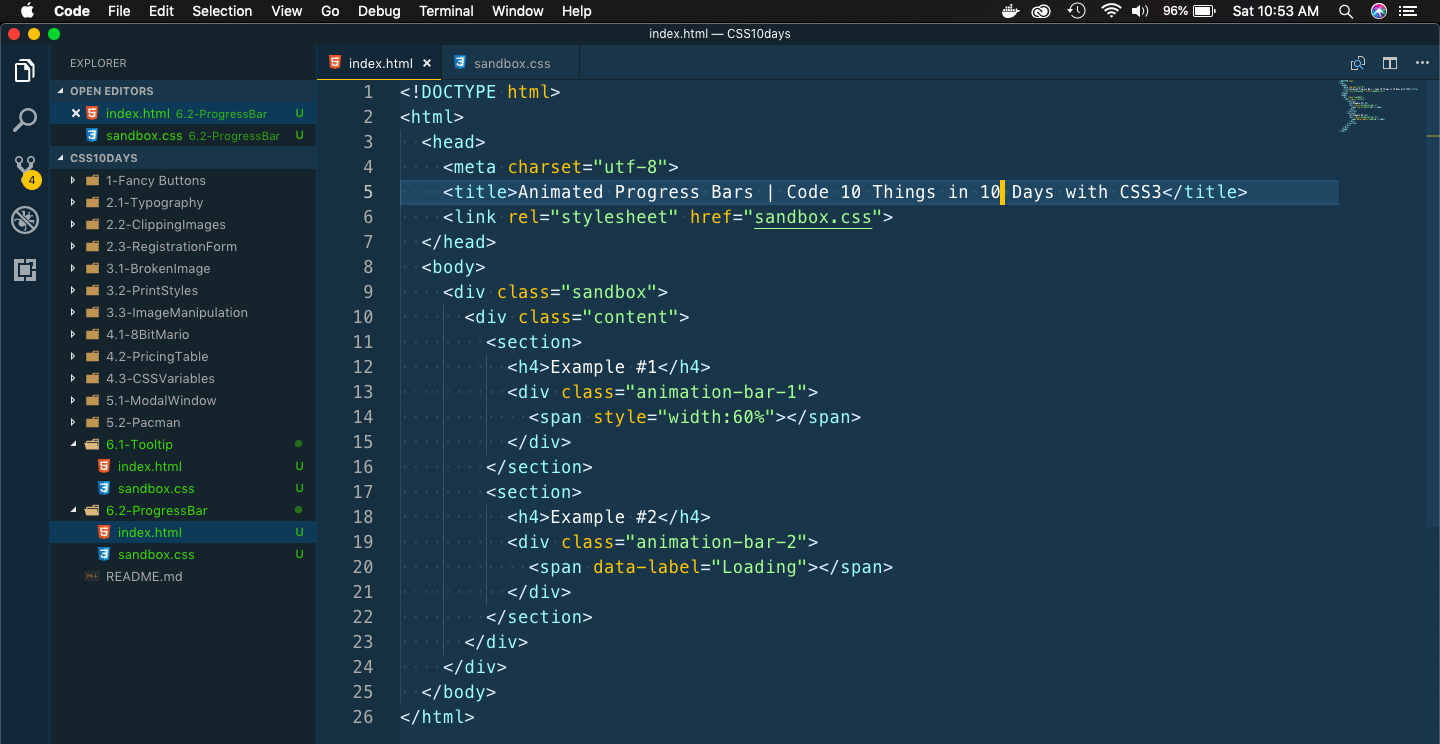
Task: Open the View menu
Action: point(287,11)
